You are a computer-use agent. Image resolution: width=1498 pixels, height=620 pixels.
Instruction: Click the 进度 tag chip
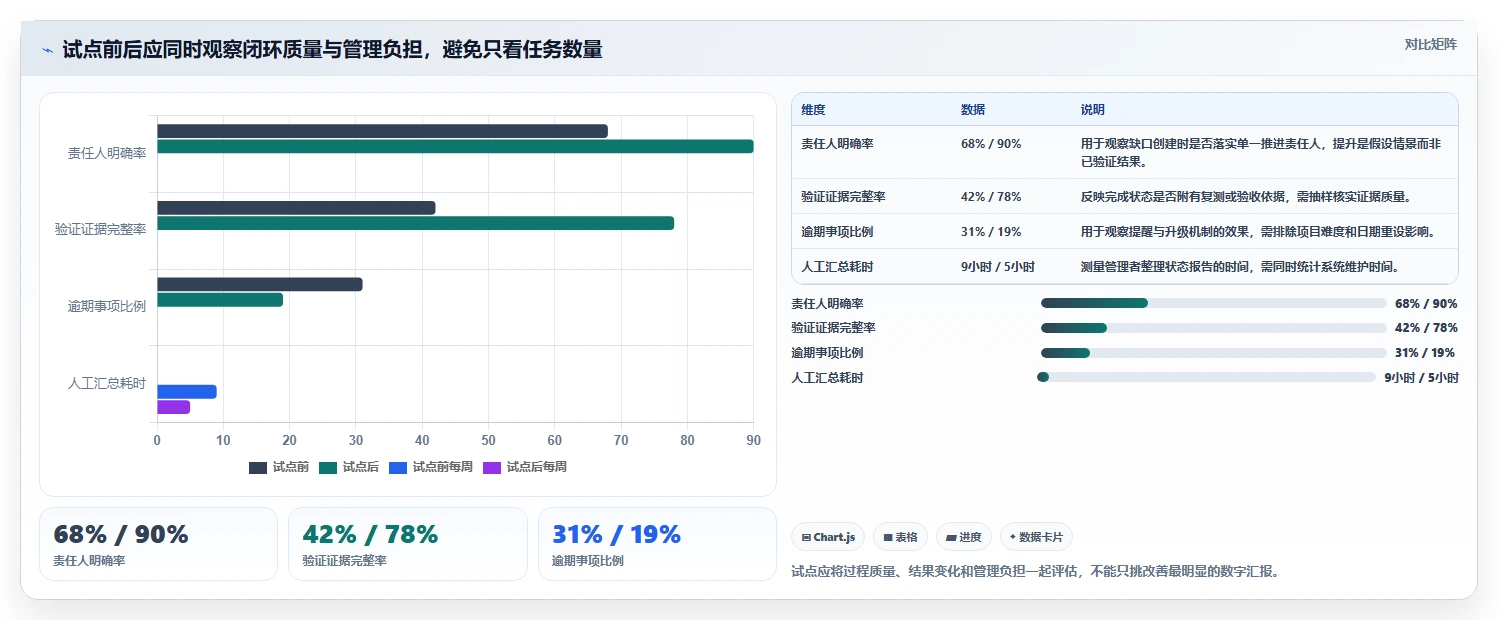coord(964,537)
